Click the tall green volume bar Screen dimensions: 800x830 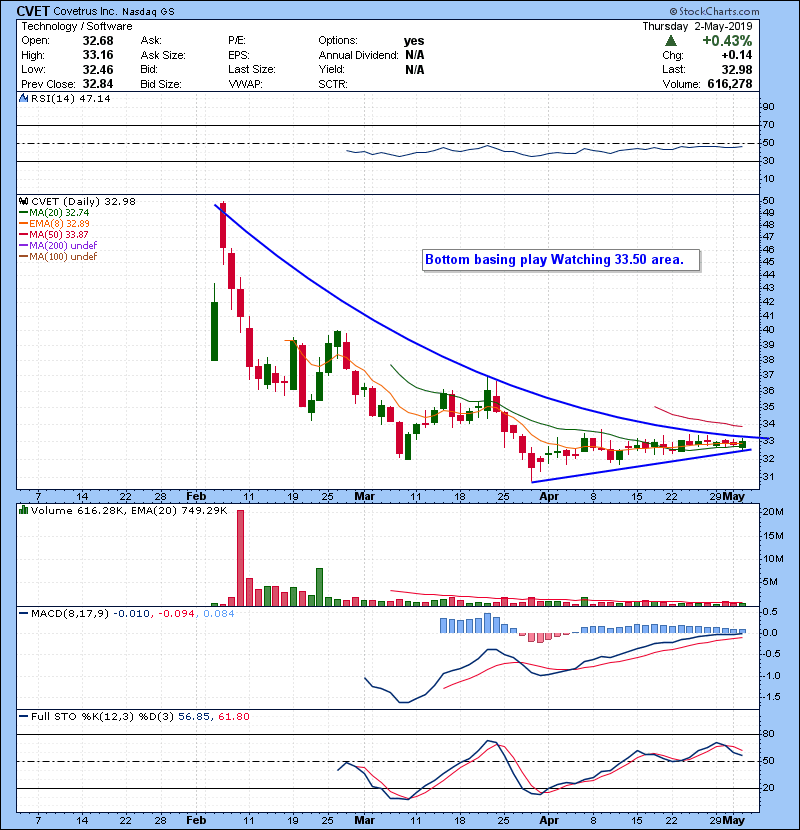click(319, 587)
